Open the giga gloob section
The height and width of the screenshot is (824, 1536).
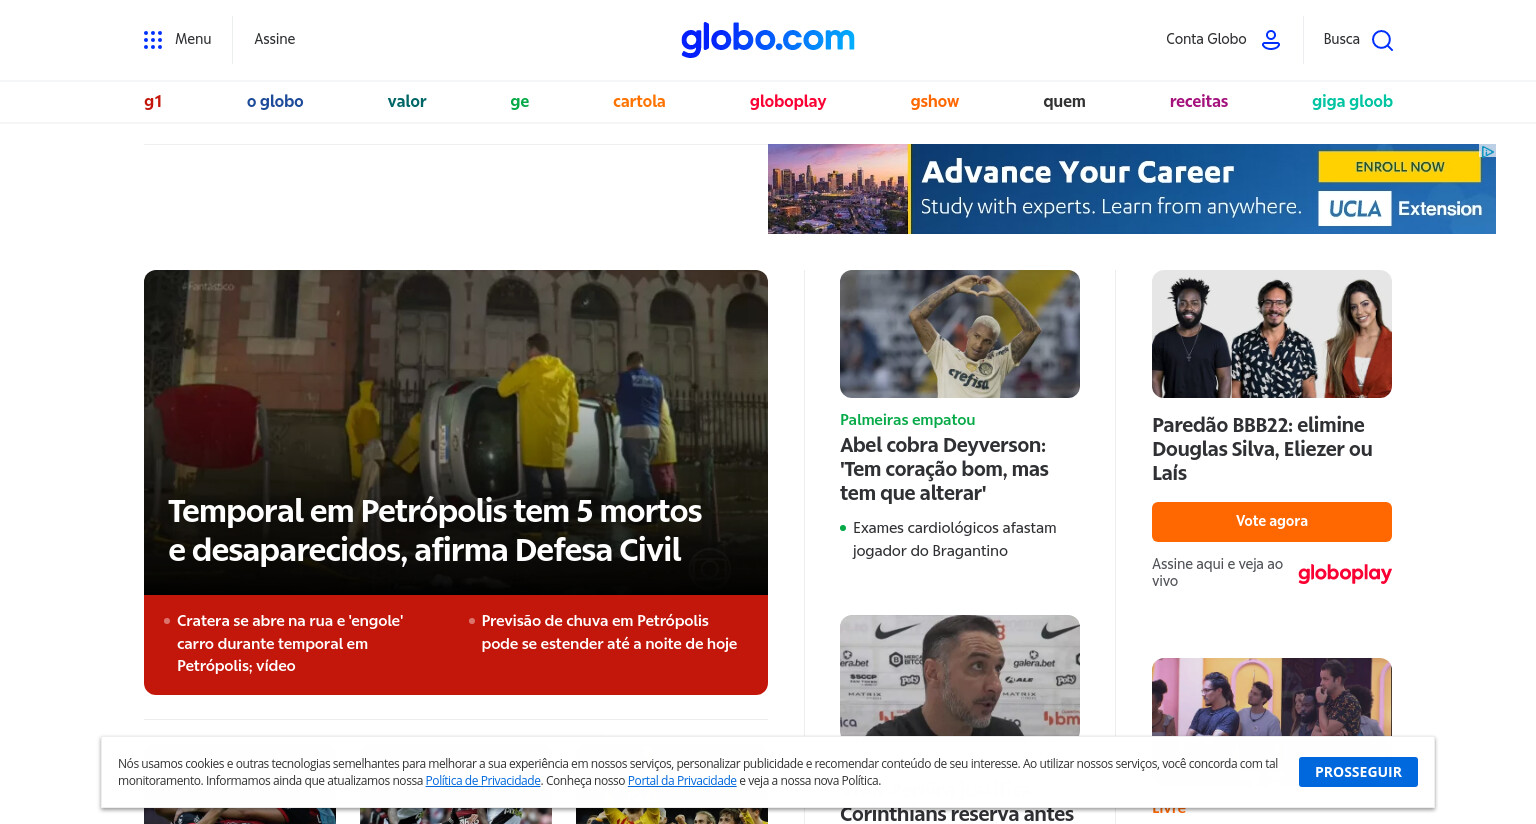point(1352,101)
